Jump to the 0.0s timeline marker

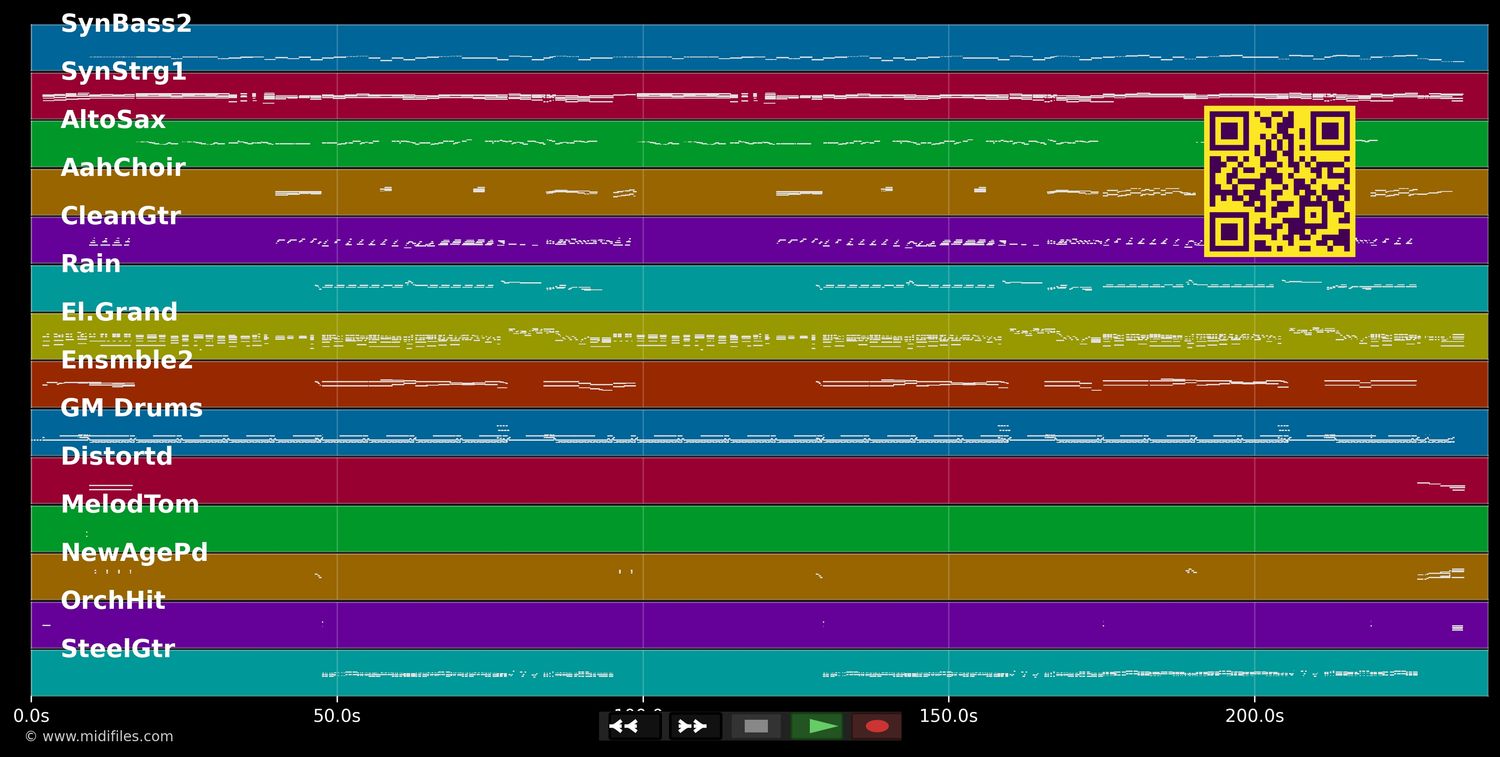(31, 716)
